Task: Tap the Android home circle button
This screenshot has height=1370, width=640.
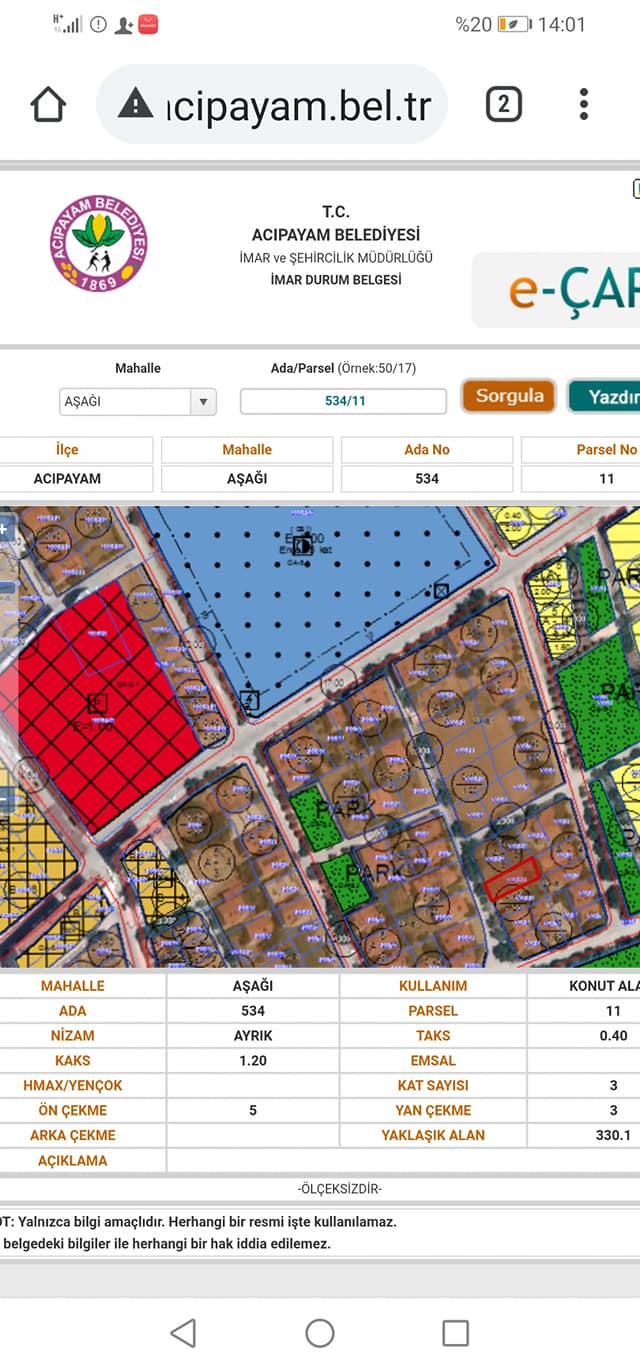Action: point(320,1332)
